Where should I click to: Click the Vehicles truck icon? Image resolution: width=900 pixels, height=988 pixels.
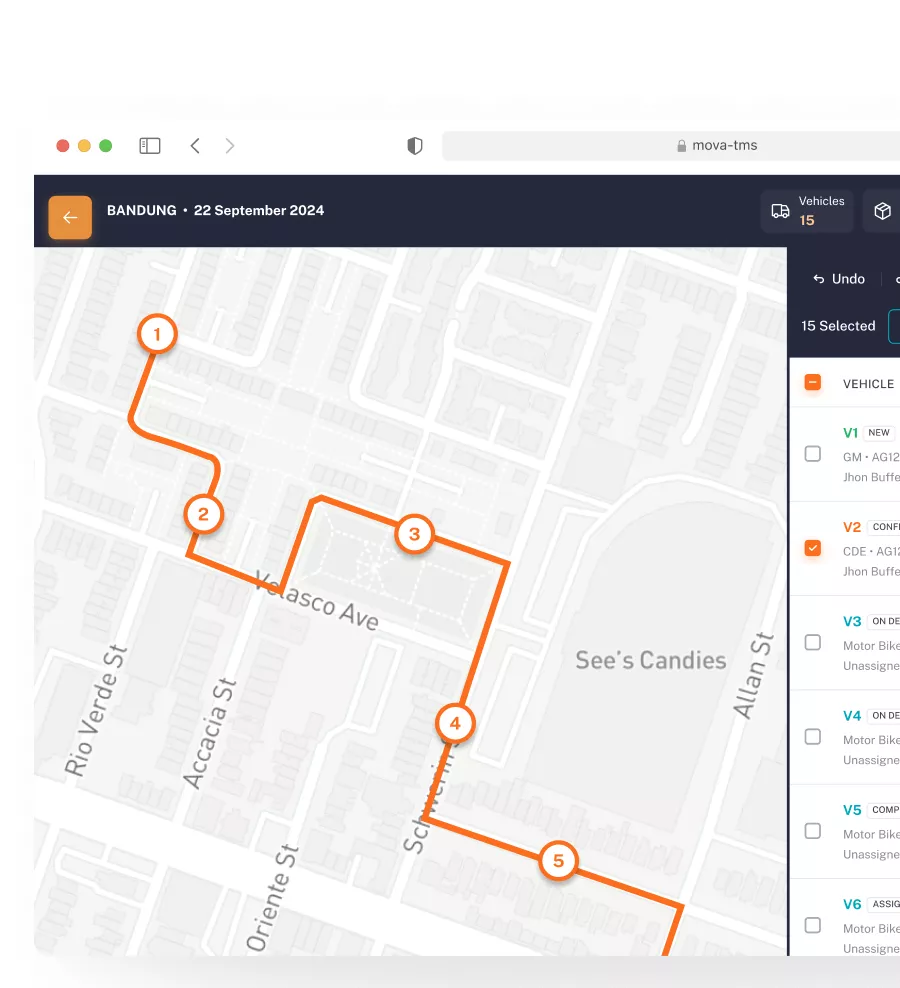[x=780, y=211]
